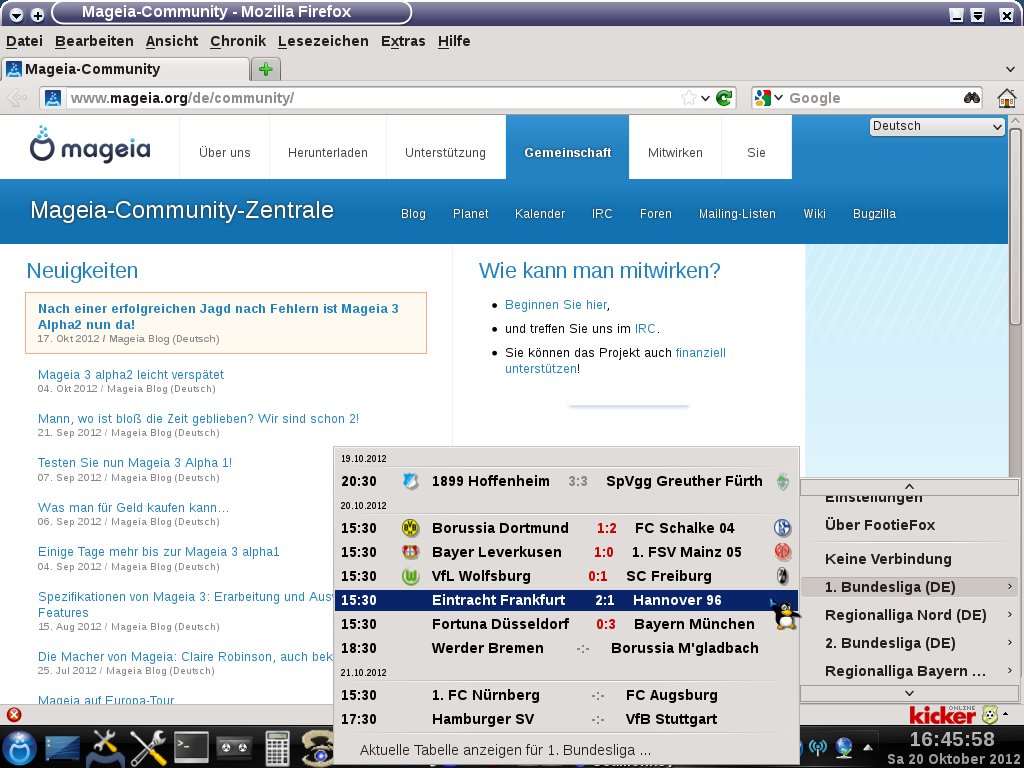1024x768 pixels.
Task: Go to the browser home page icon
Action: [1006, 98]
